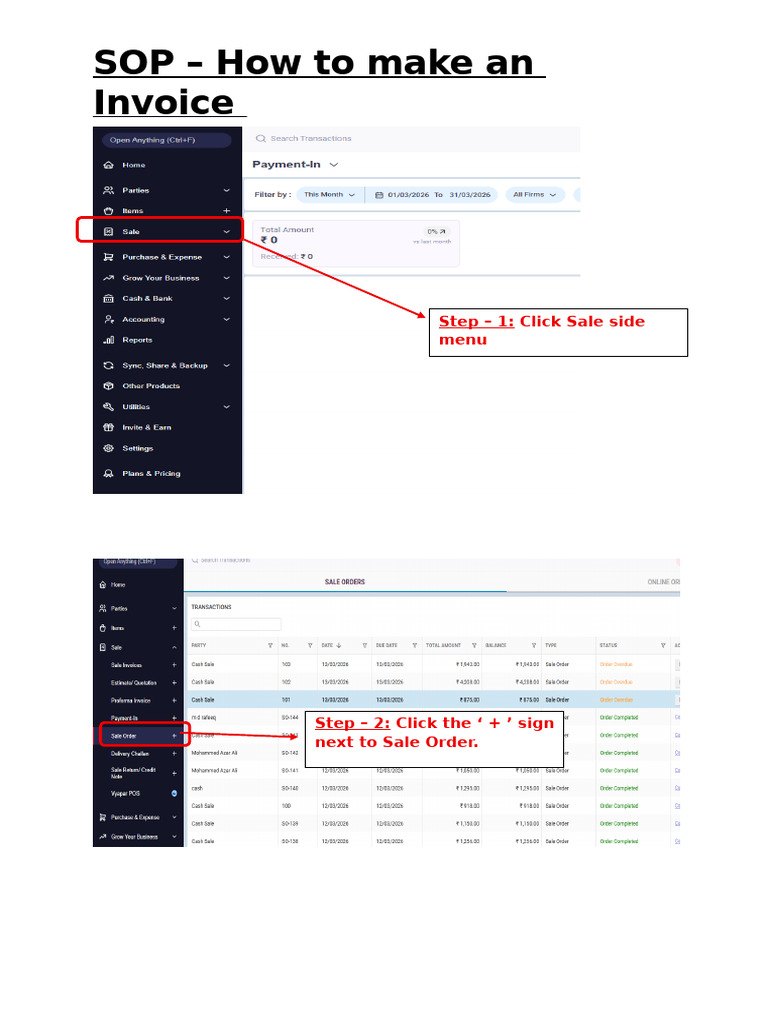Expand the Sale menu chevron in Payment-In screenshot
The height and width of the screenshot is (1024, 768).
pos(227,232)
